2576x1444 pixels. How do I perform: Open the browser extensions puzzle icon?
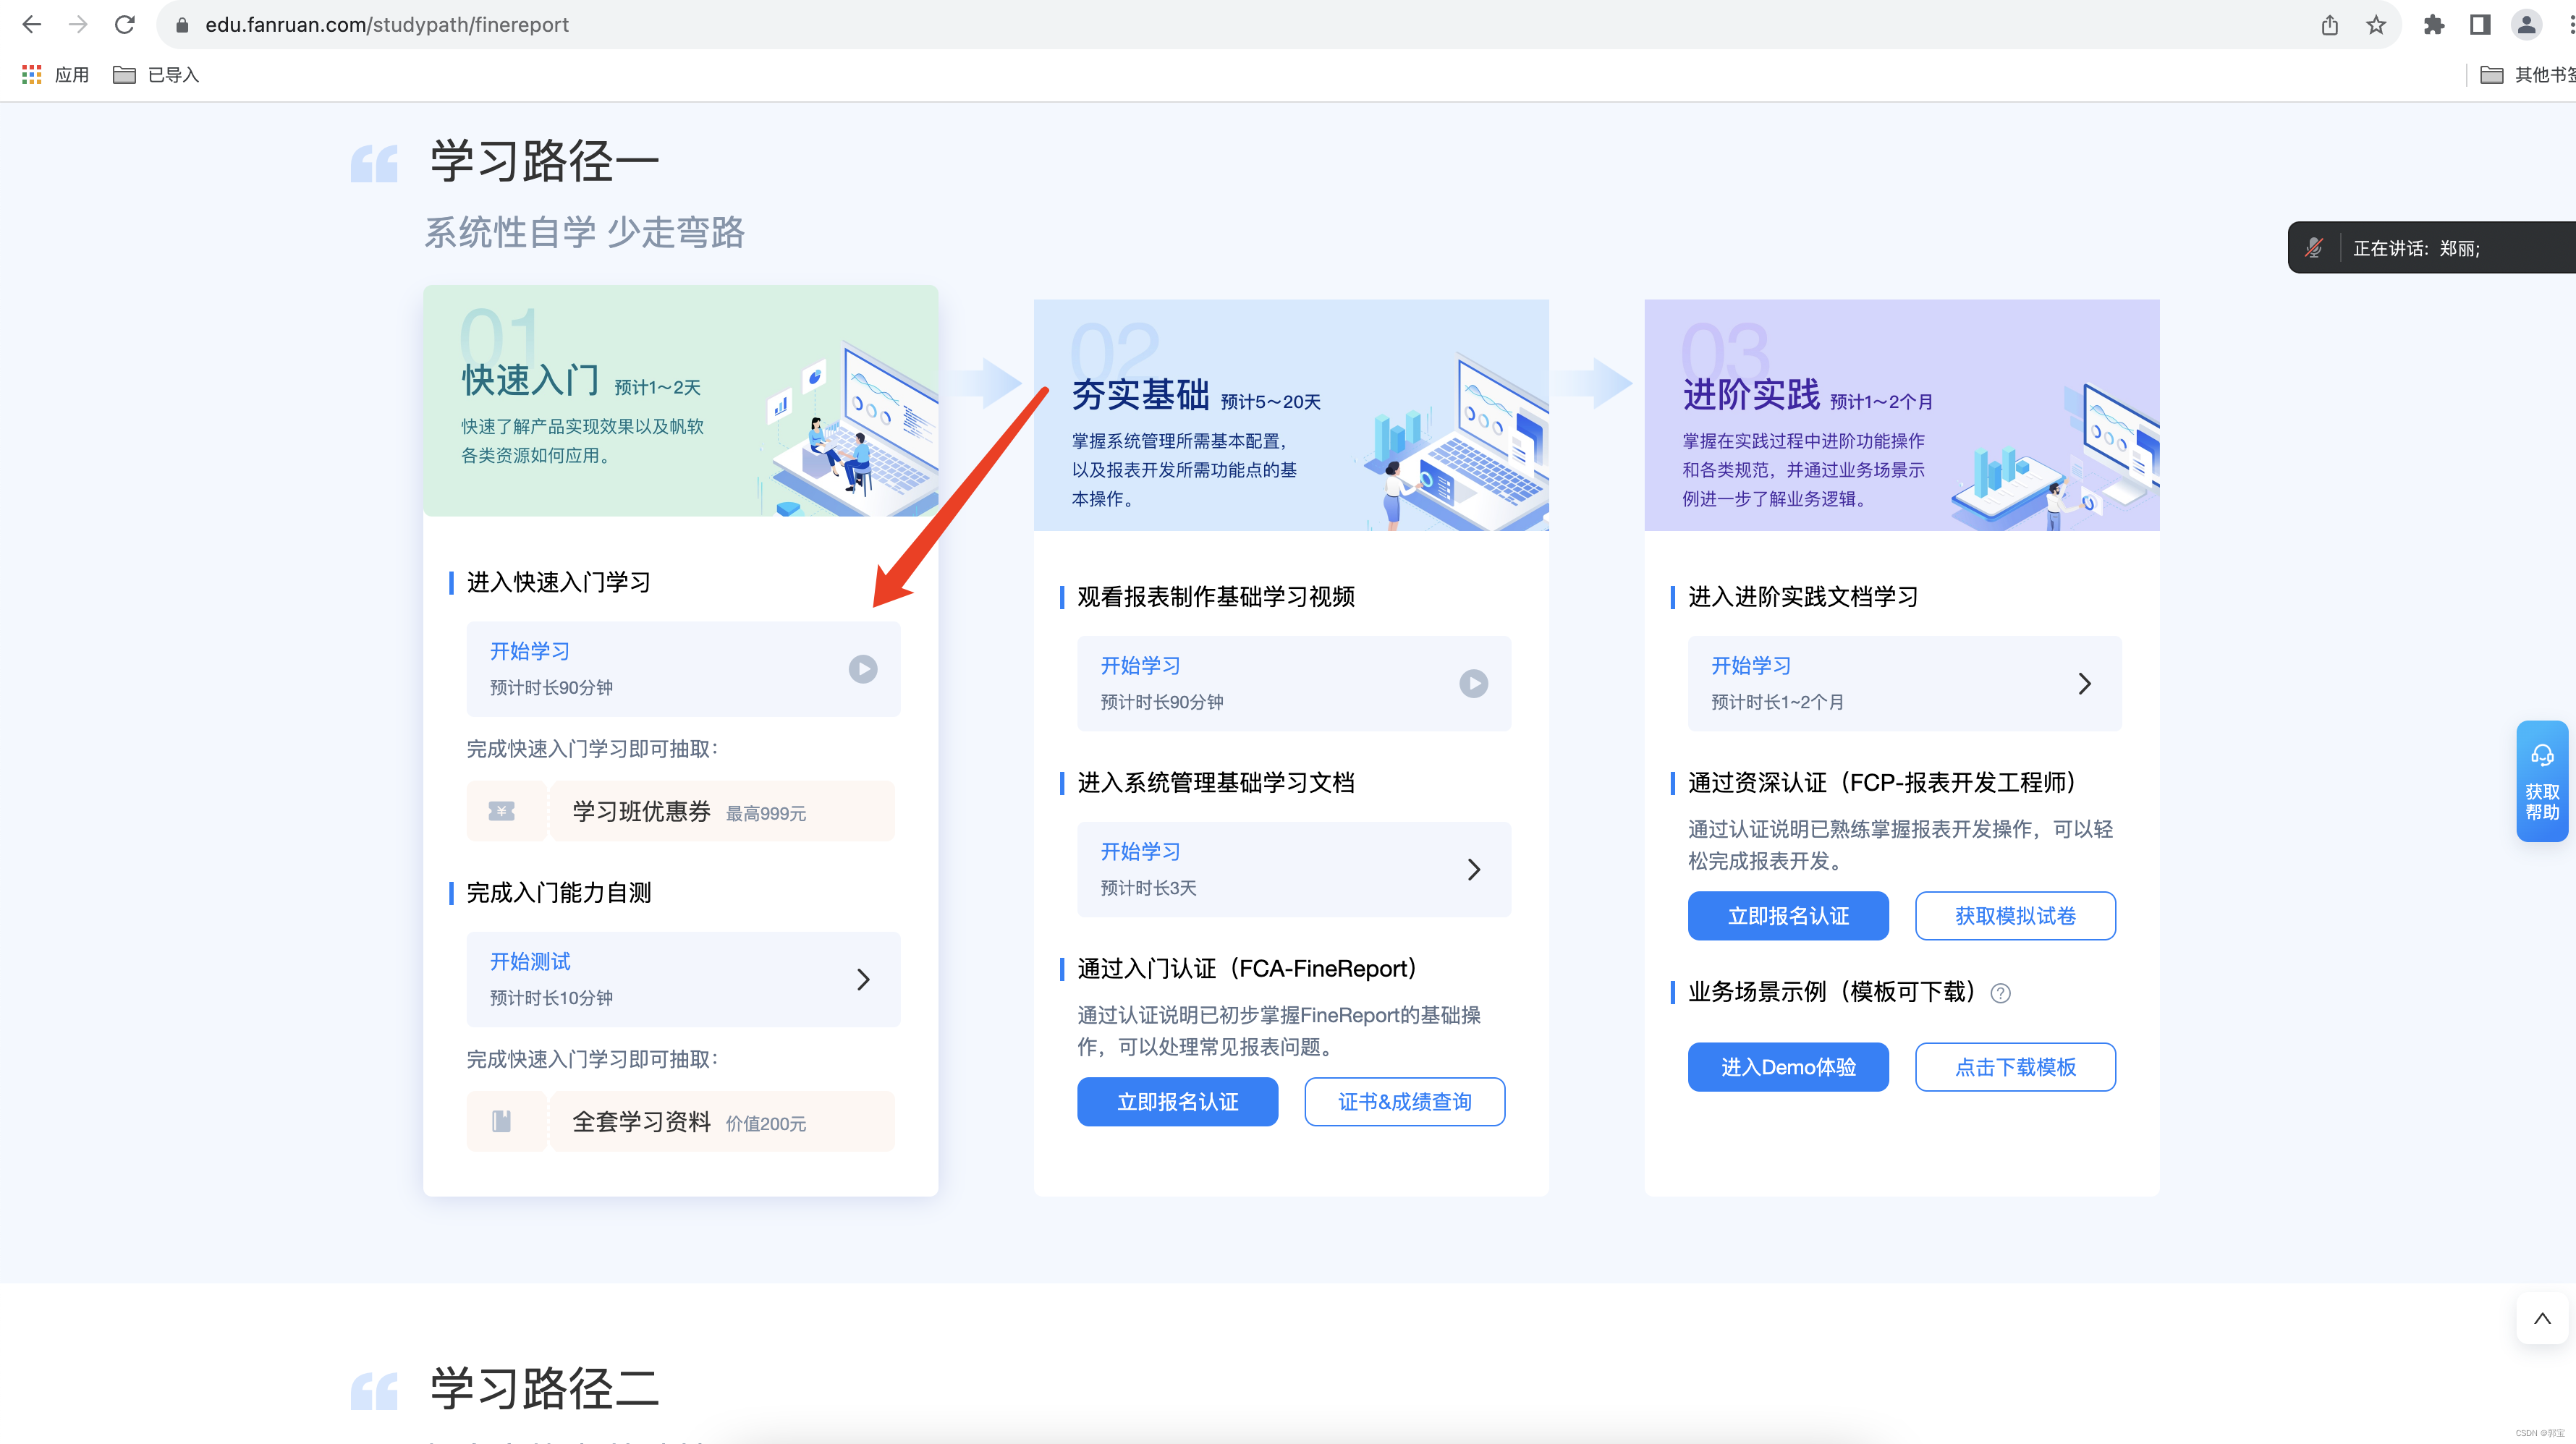tap(2433, 24)
